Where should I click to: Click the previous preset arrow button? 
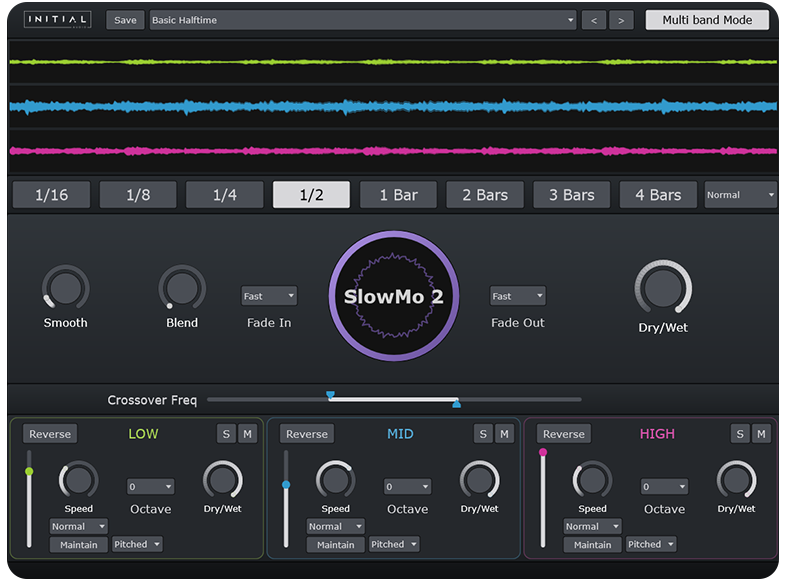(594, 20)
